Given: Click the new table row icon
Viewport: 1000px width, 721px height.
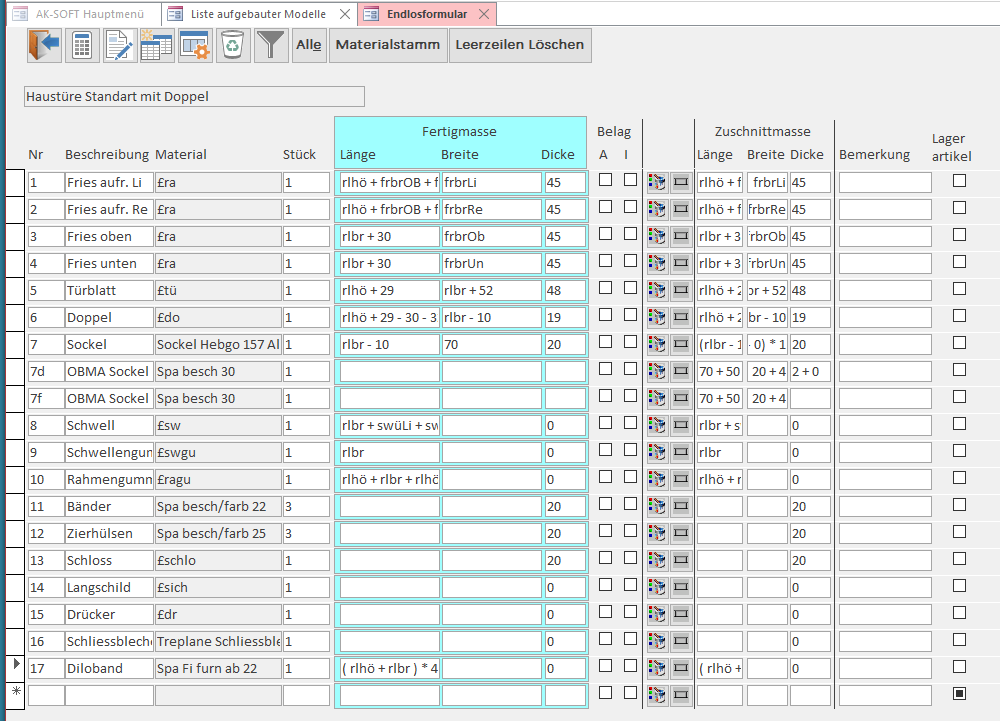Looking at the screenshot, I should click(157, 45).
